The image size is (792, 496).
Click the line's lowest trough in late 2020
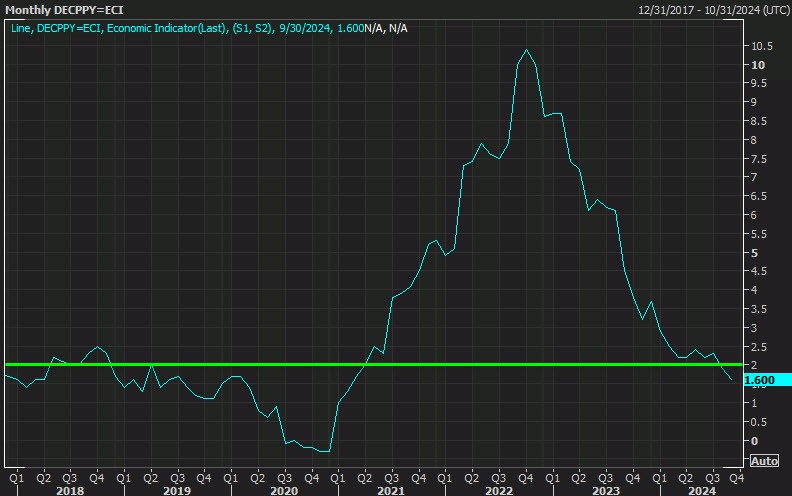[323, 452]
